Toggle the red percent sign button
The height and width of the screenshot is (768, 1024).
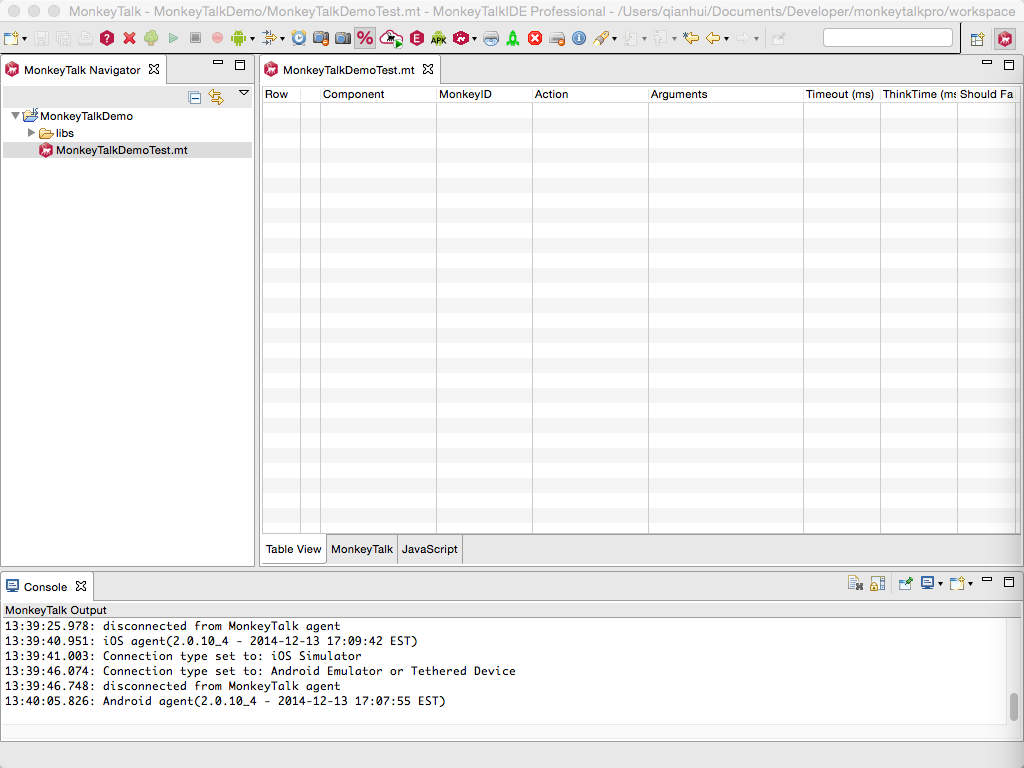pos(365,39)
